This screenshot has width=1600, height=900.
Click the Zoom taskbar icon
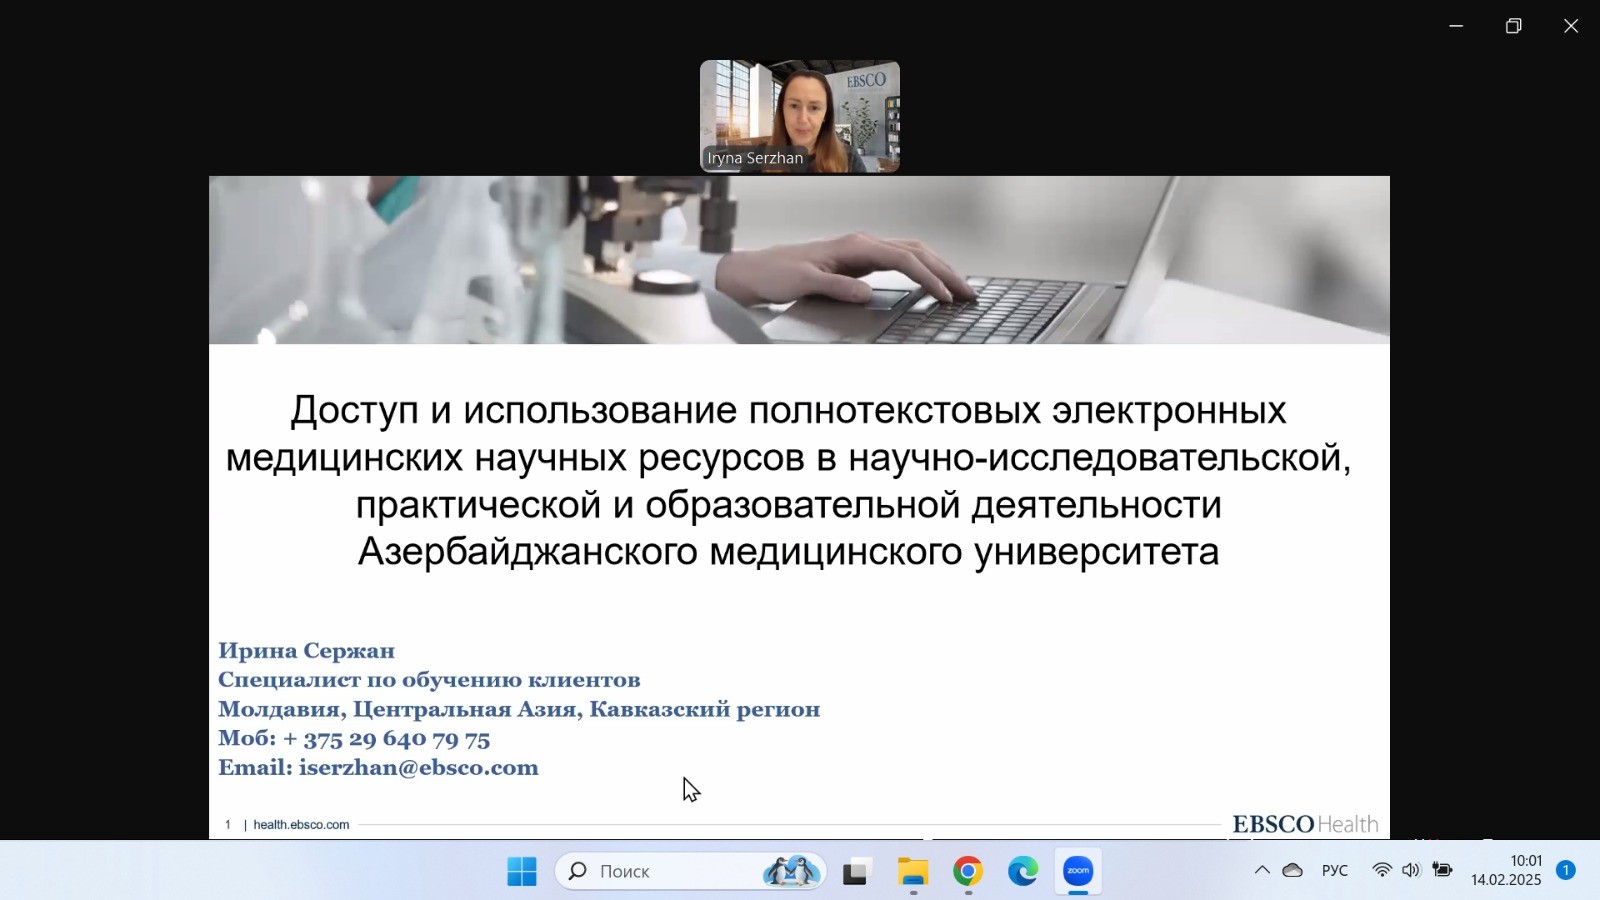[x=1078, y=872]
